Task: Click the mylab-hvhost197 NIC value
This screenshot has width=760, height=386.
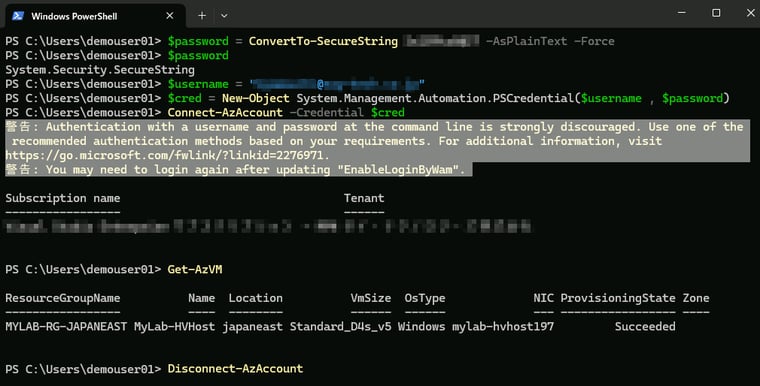Action: (x=503, y=326)
